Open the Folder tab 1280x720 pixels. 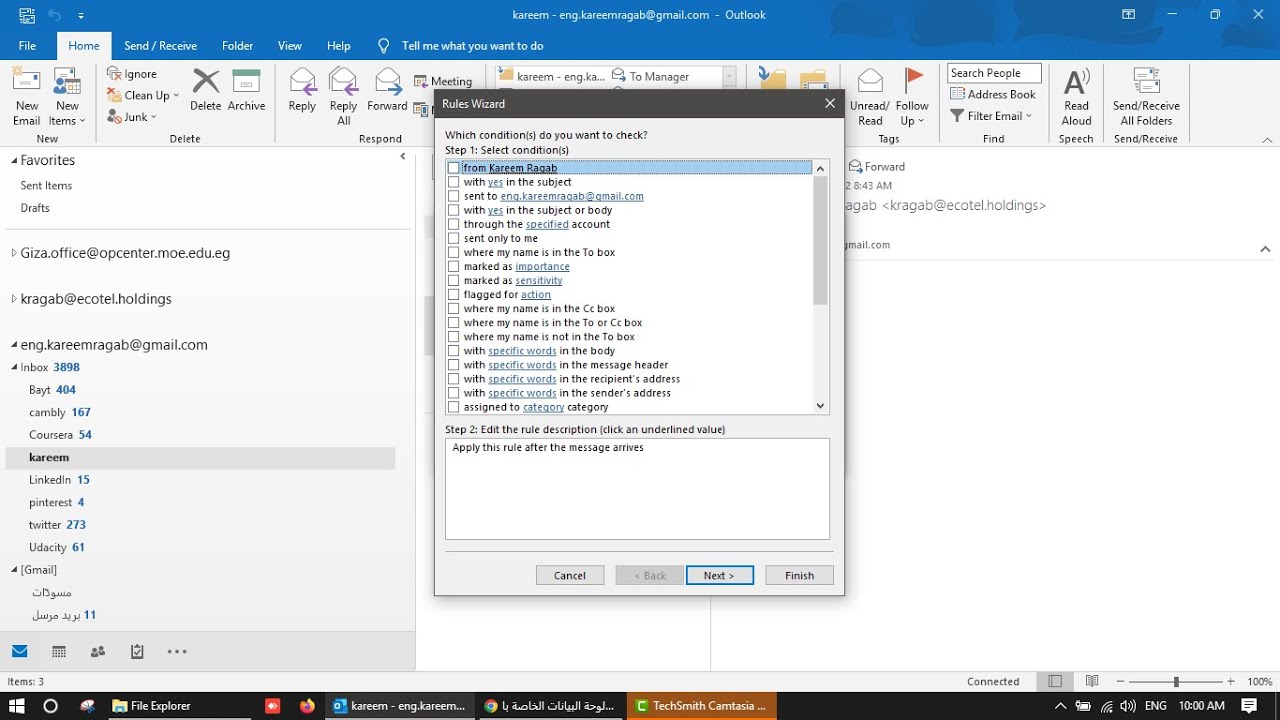click(237, 46)
